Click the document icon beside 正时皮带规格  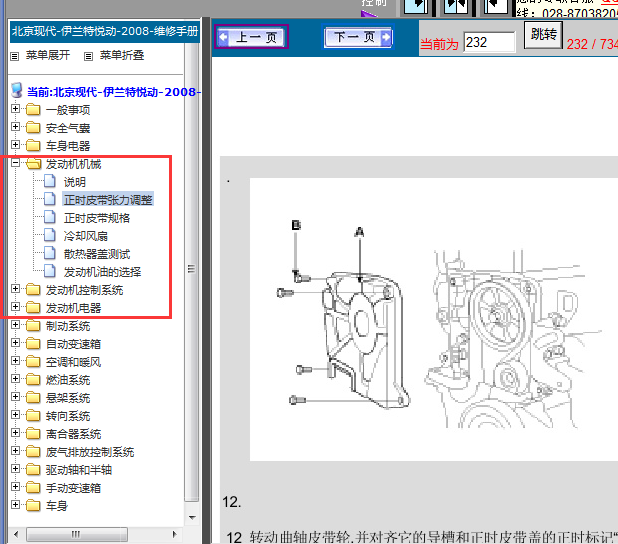(49, 217)
